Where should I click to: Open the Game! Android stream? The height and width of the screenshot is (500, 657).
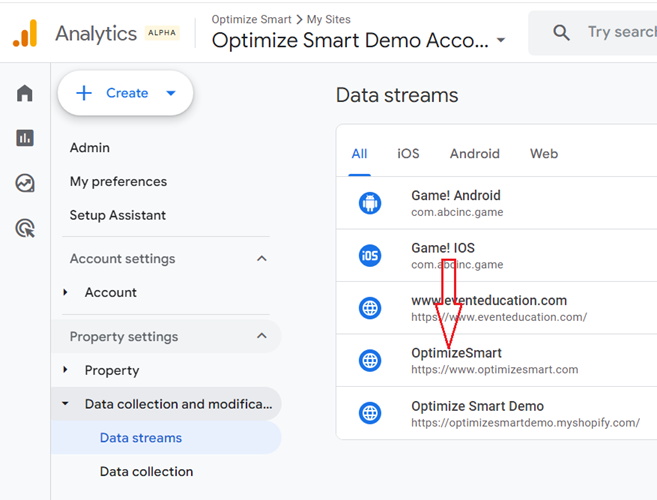(x=497, y=203)
